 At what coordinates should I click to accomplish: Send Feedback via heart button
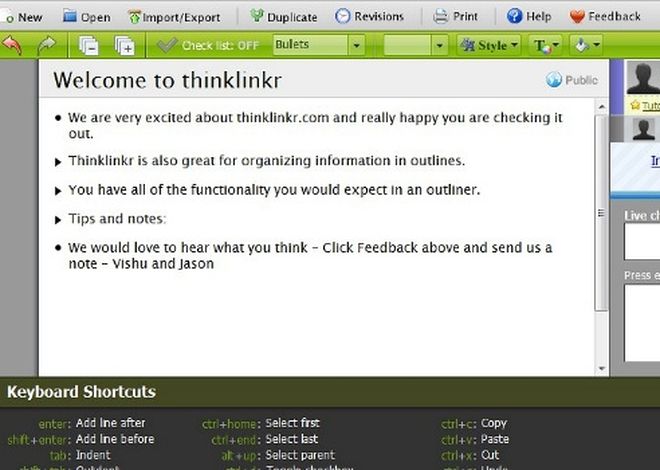point(604,16)
